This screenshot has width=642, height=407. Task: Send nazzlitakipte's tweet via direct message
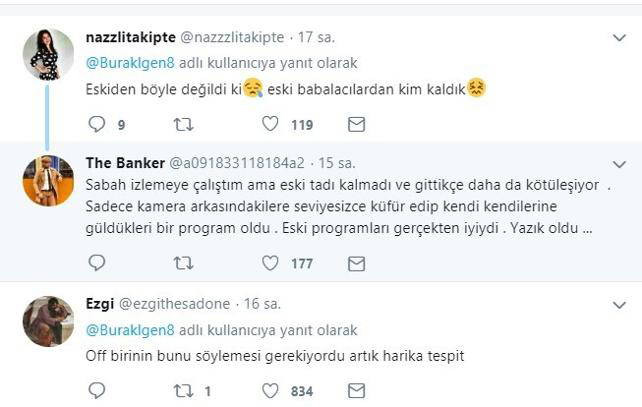[x=356, y=124]
